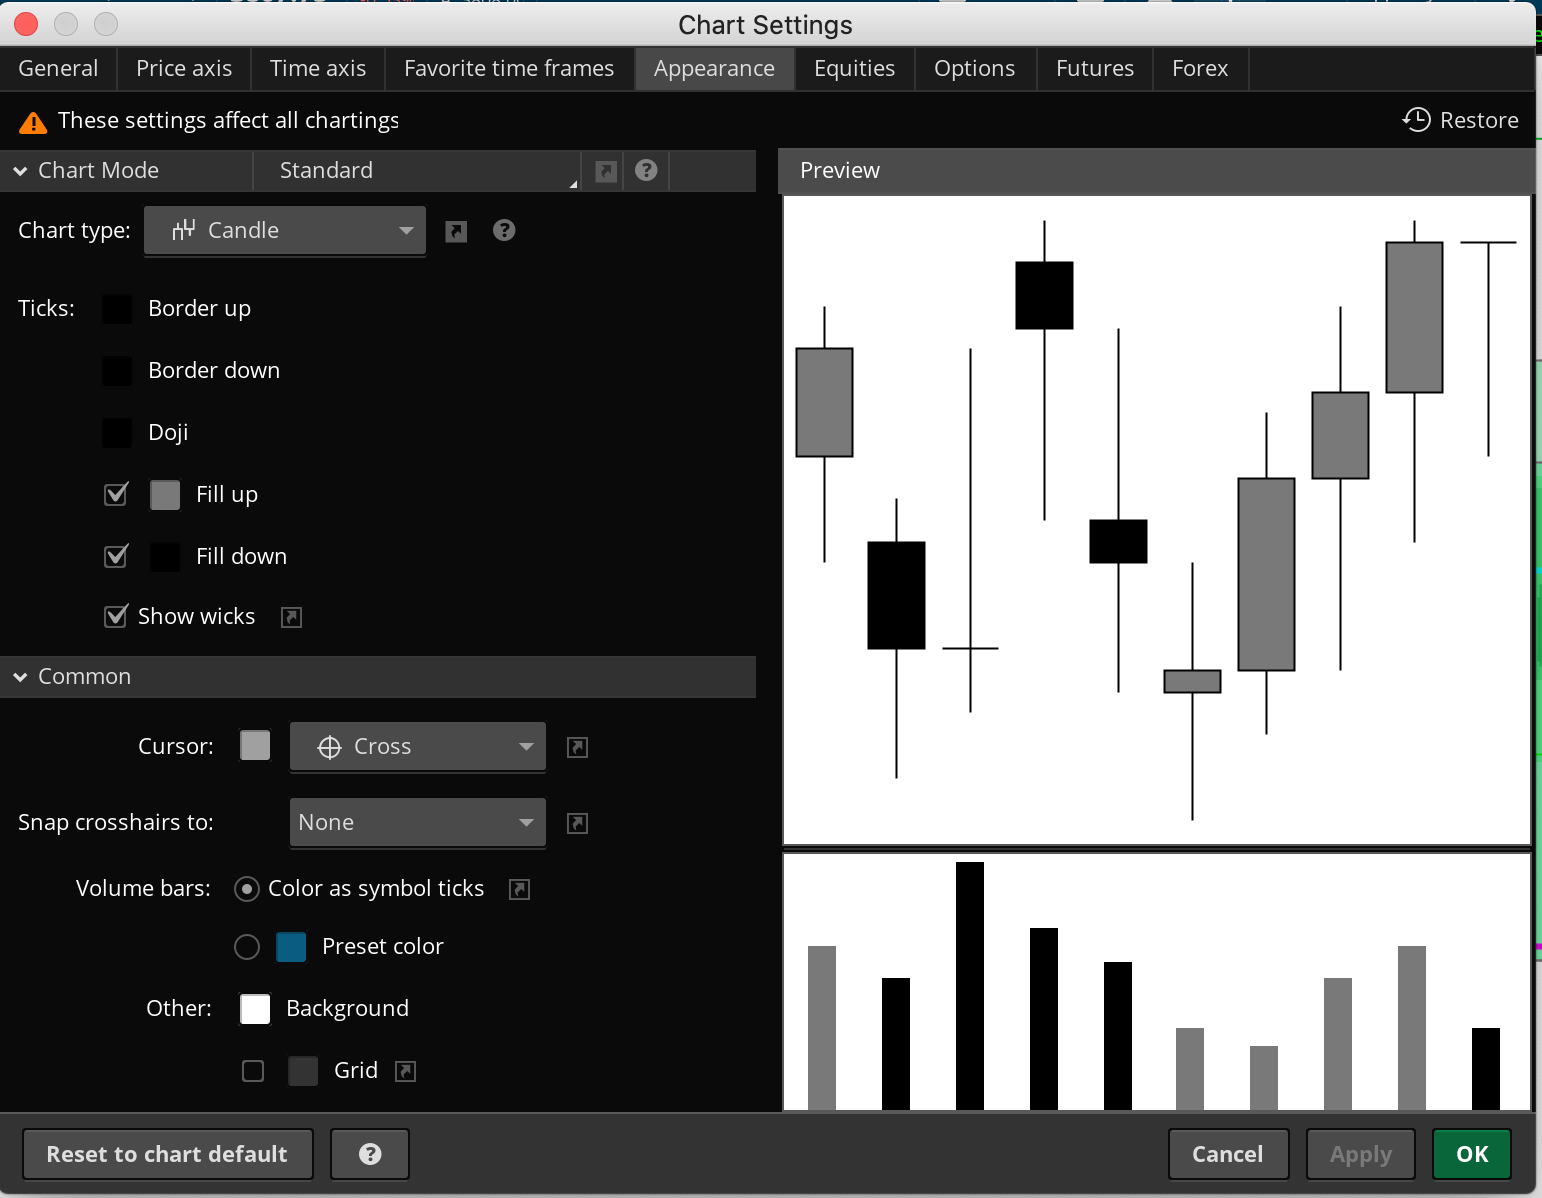Toggle the Show wicks checkbox
The image size is (1542, 1198).
coord(117,616)
